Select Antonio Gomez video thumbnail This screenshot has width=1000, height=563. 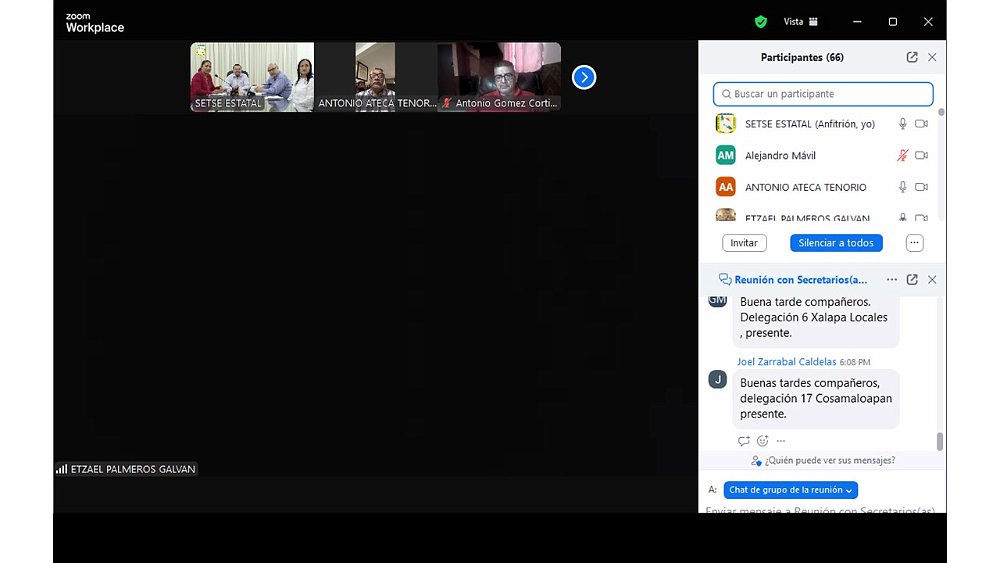(499, 76)
